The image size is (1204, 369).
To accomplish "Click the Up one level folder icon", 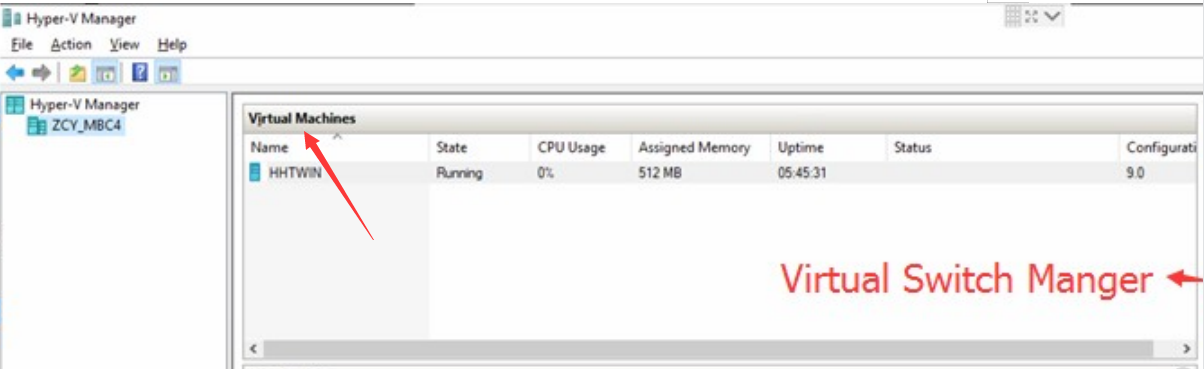I will coord(77,73).
